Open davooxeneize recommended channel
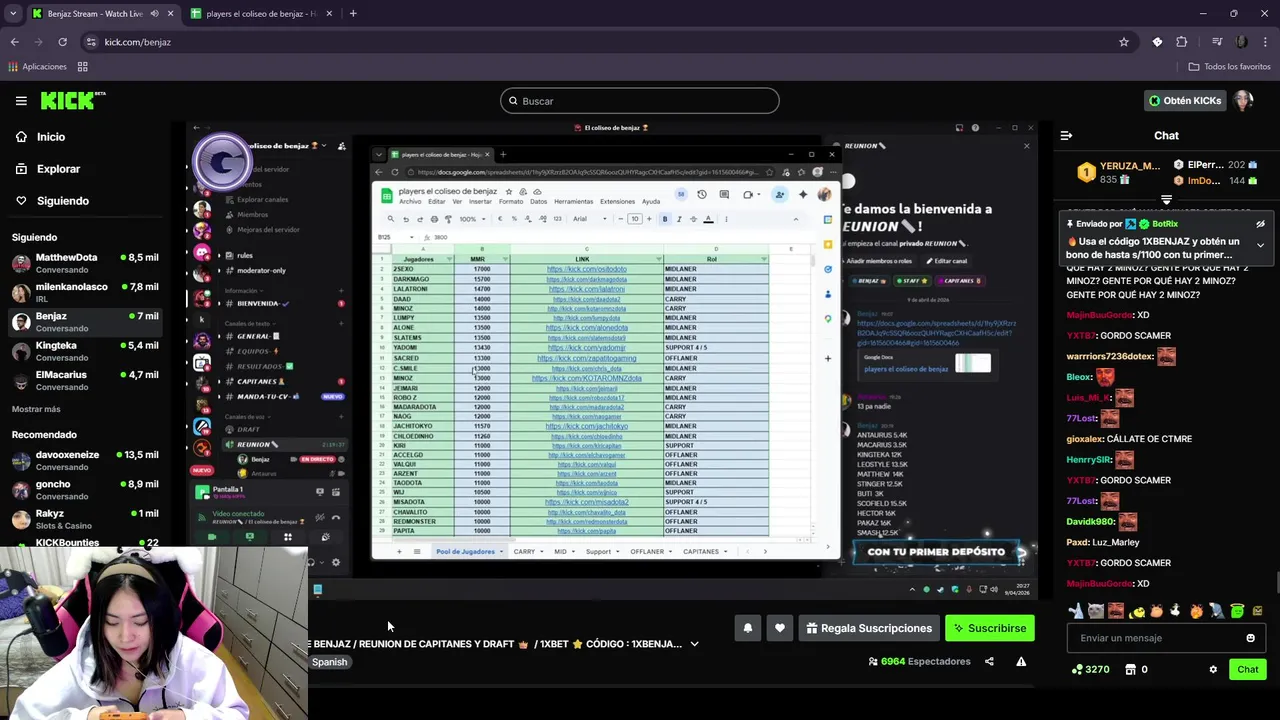The height and width of the screenshot is (720, 1280). click(x=86, y=460)
